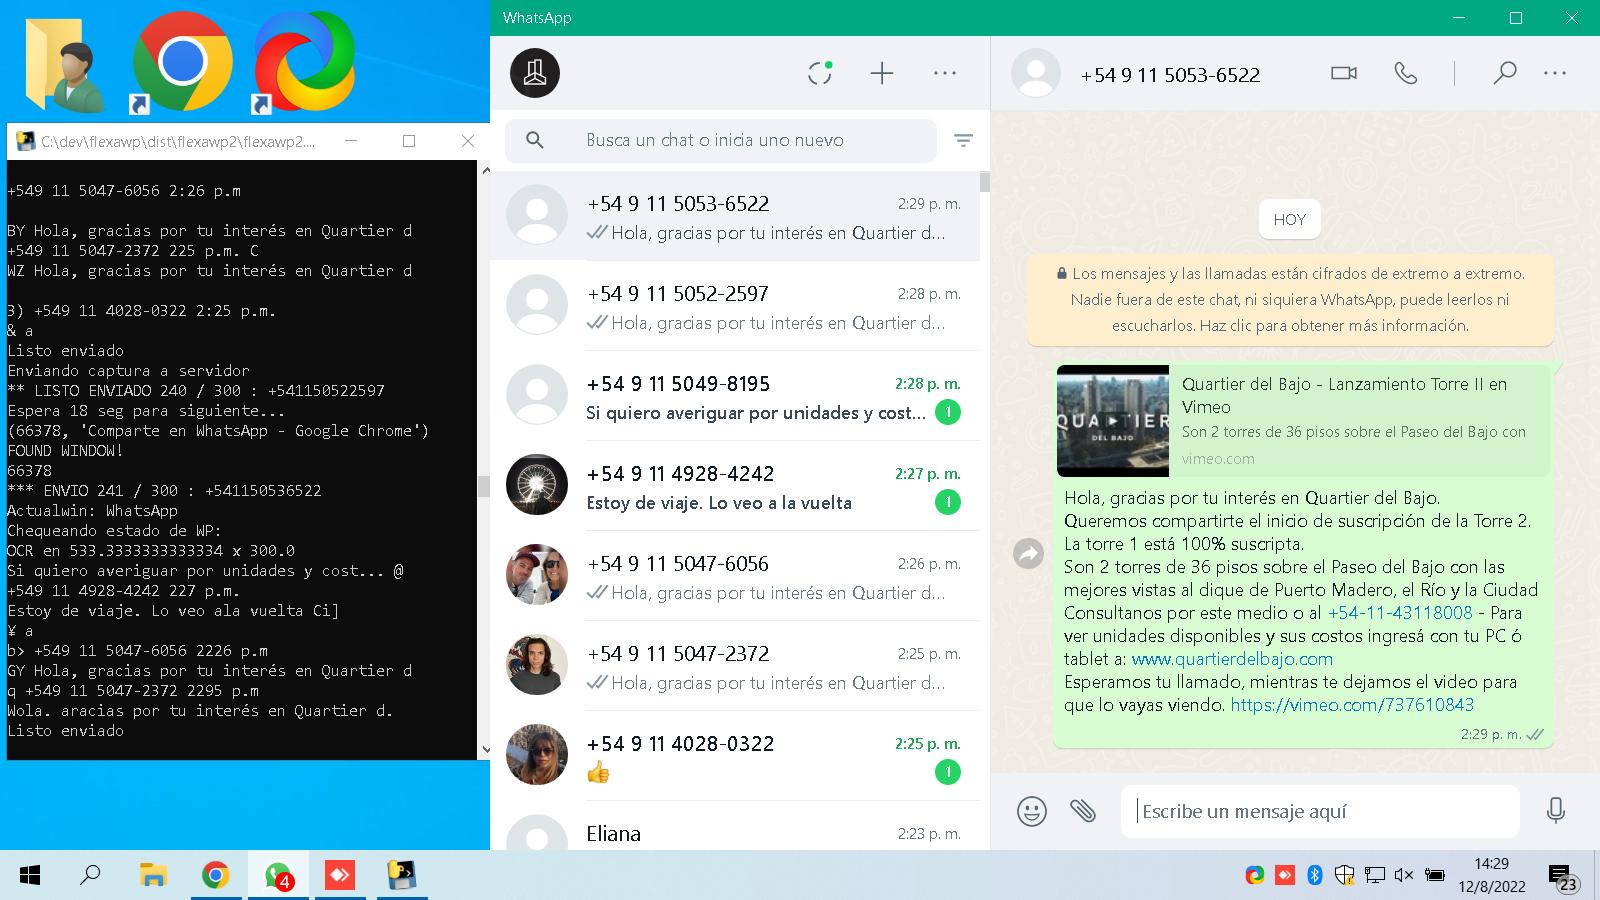Click the 'HOY' date chip
Screen dimensions: 1600x900
1290,220
